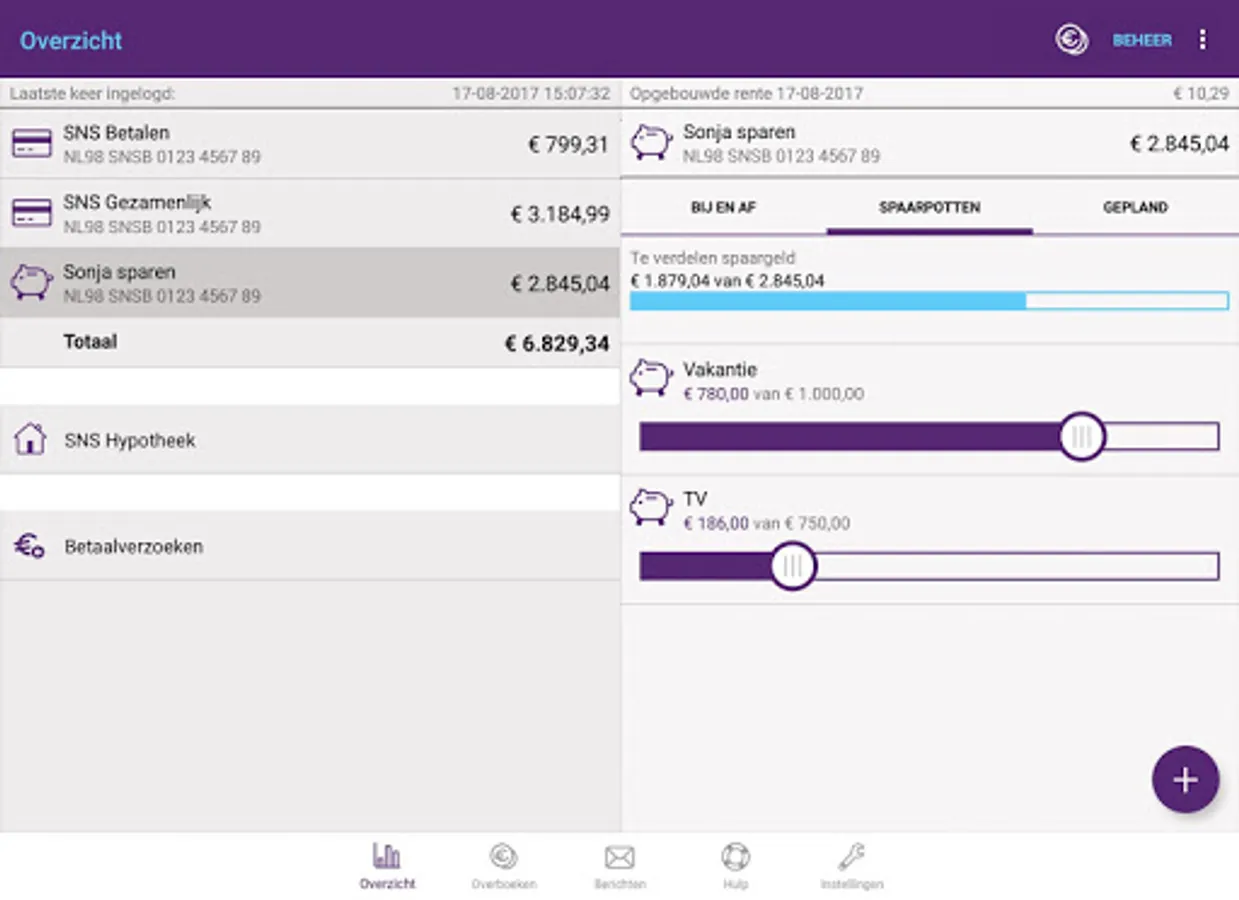
Task: Select the SPAARPOTTEN tab
Action: 929,208
